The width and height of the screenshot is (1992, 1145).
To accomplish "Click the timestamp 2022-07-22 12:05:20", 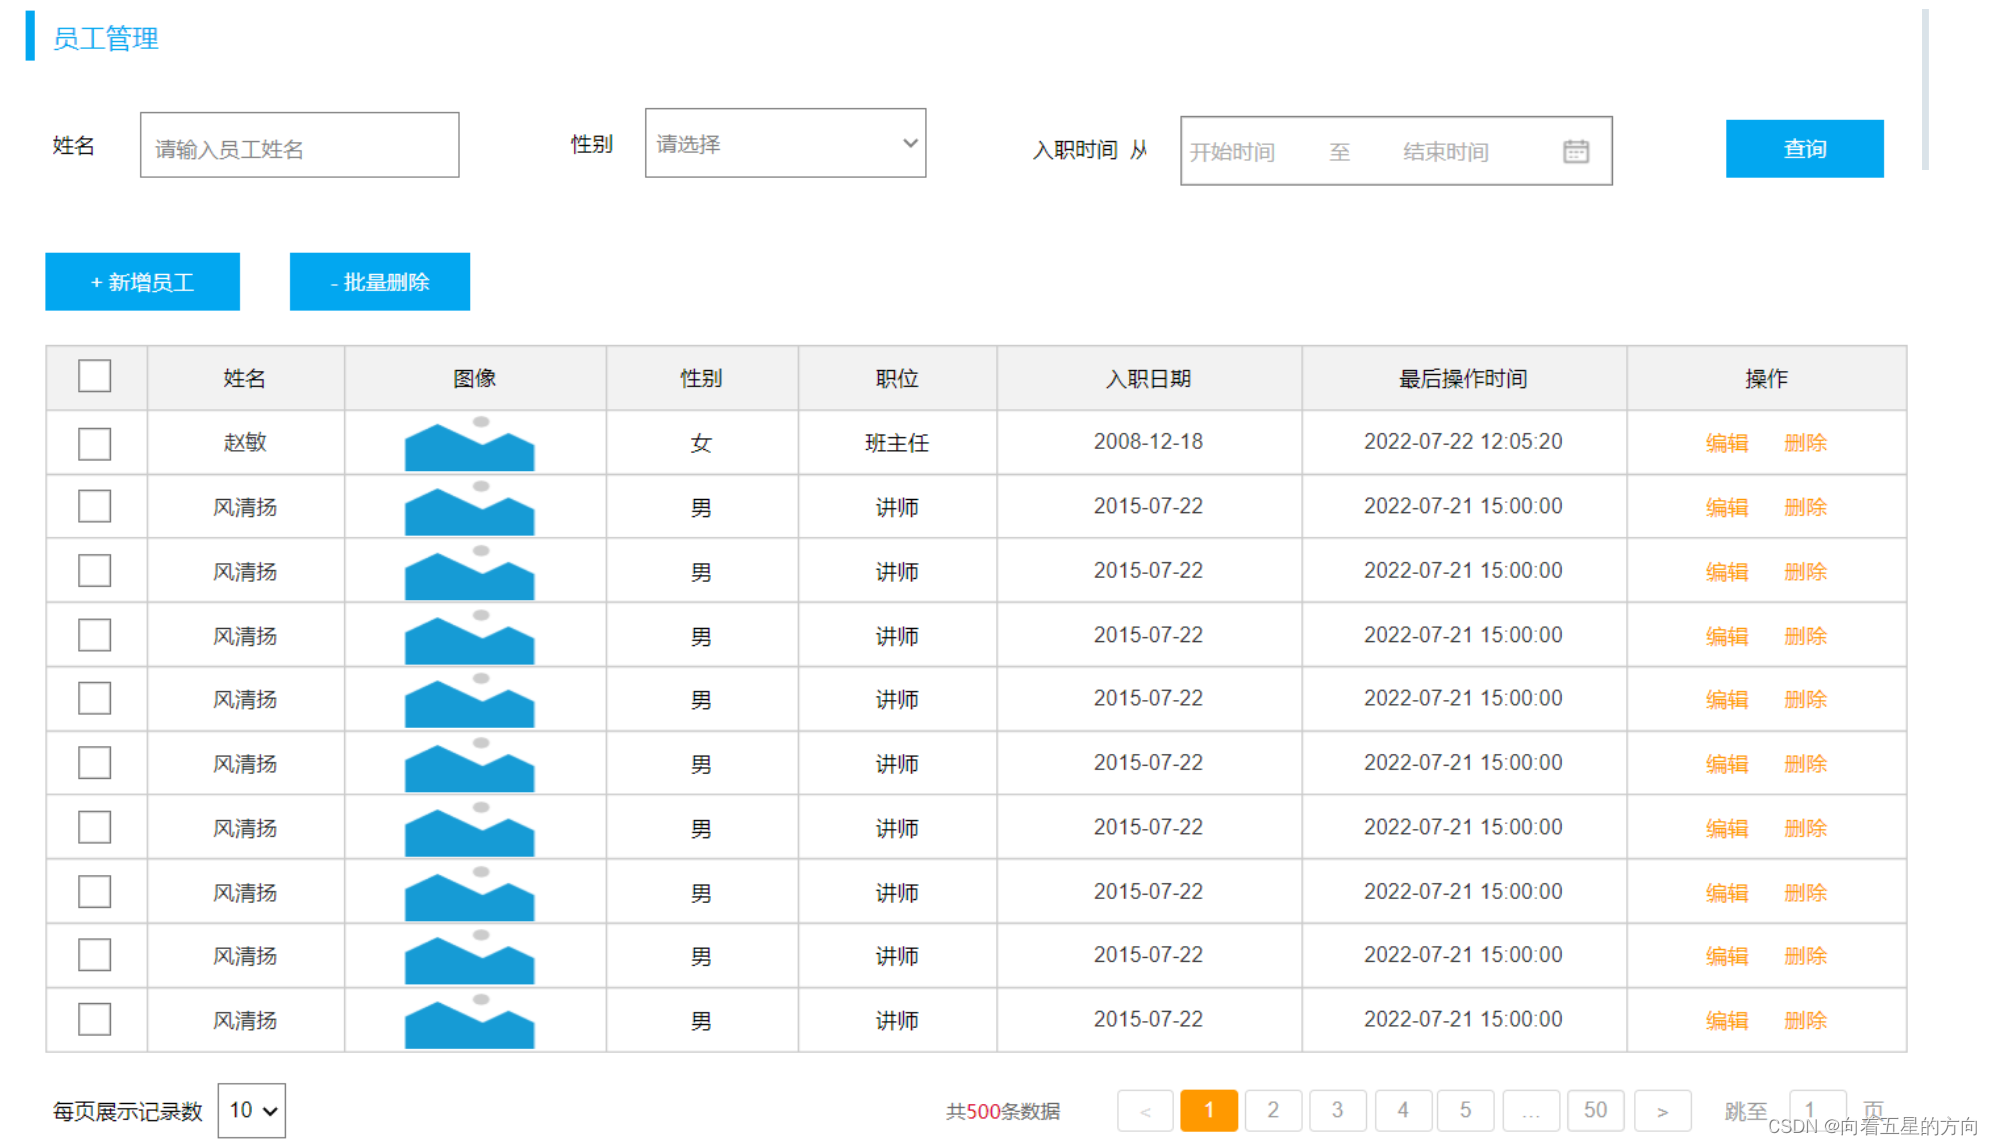I will [x=1463, y=442].
